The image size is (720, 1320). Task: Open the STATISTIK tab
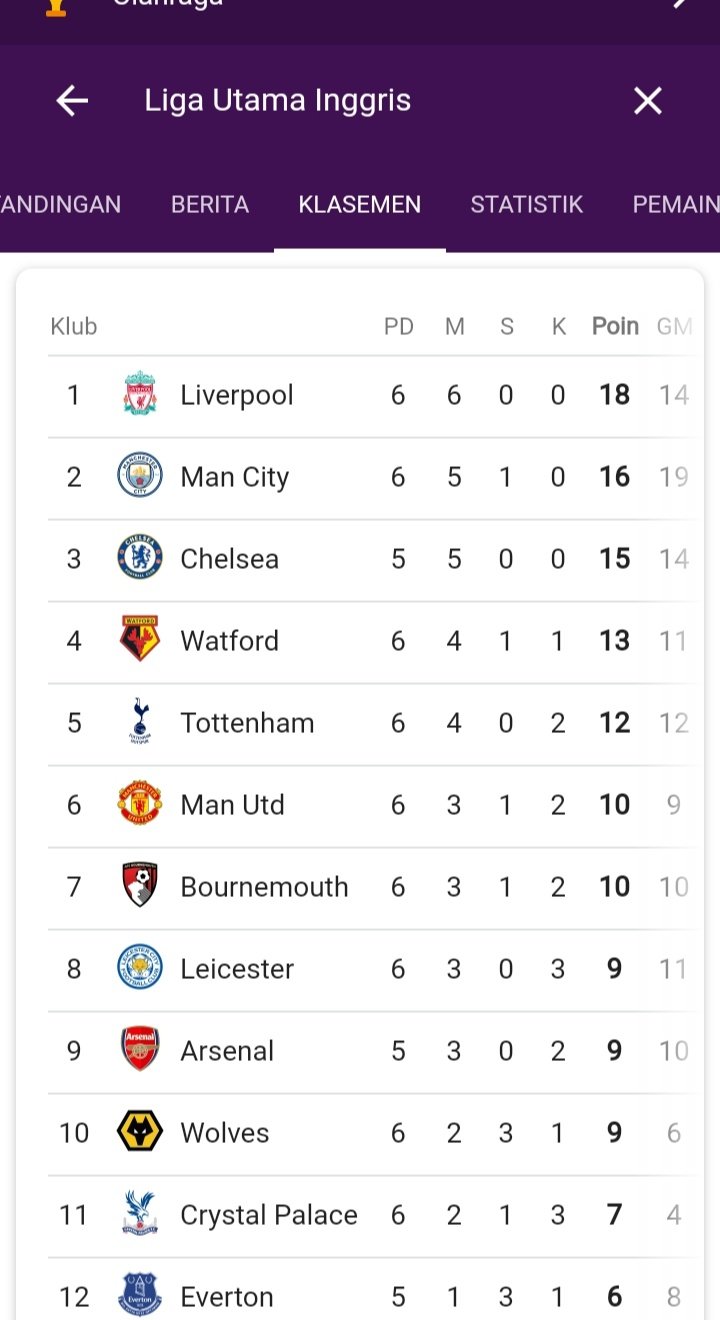(x=527, y=205)
